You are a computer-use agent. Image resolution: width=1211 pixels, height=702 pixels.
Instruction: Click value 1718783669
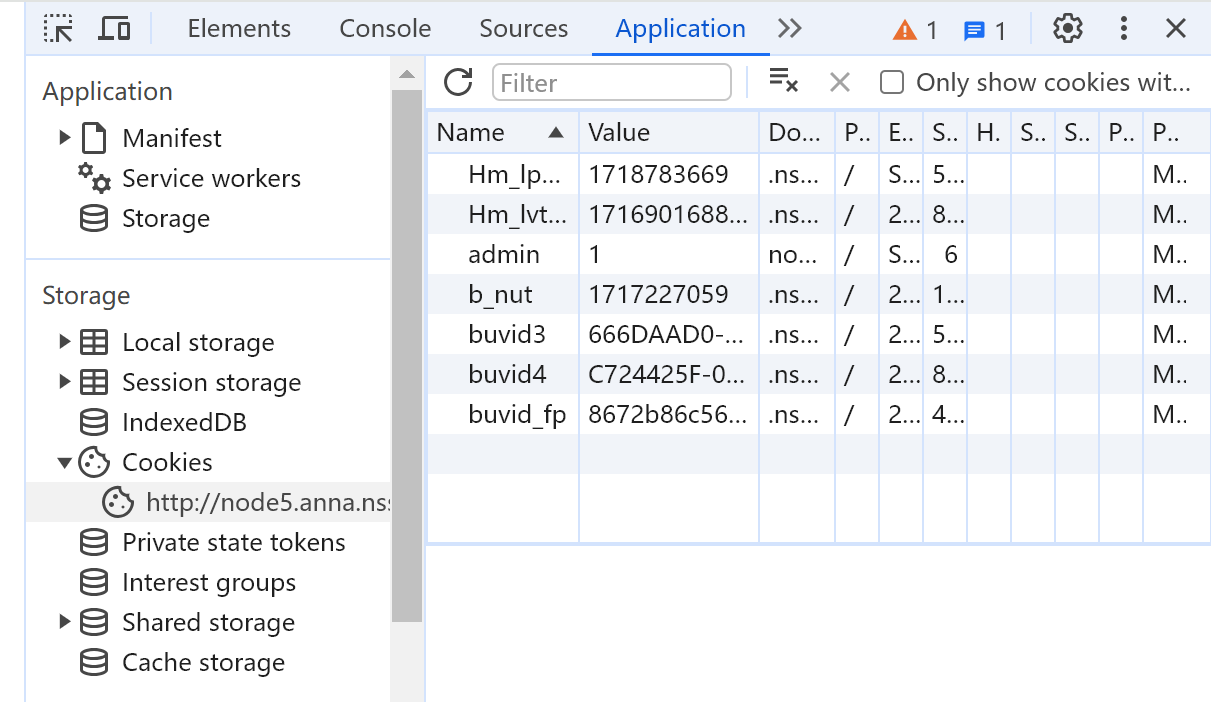(x=658, y=174)
